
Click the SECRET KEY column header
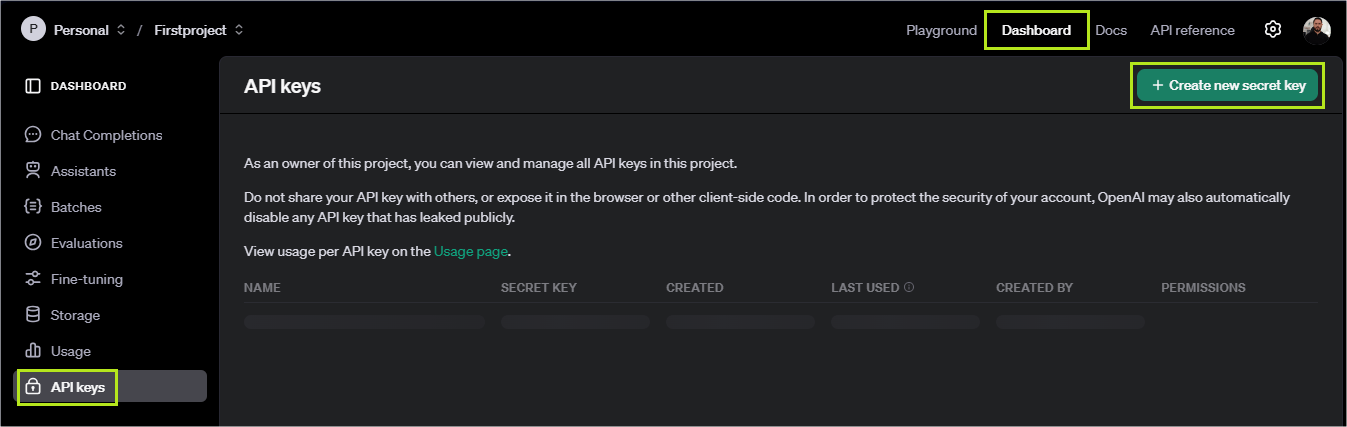pyautogui.click(x=539, y=287)
